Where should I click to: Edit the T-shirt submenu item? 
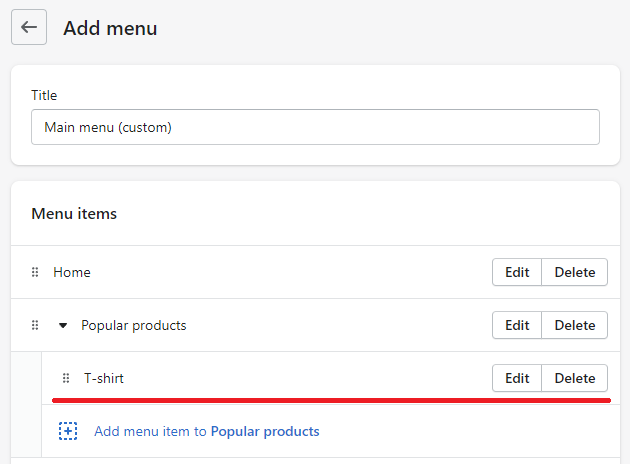pyautogui.click(x=517, y=378)
